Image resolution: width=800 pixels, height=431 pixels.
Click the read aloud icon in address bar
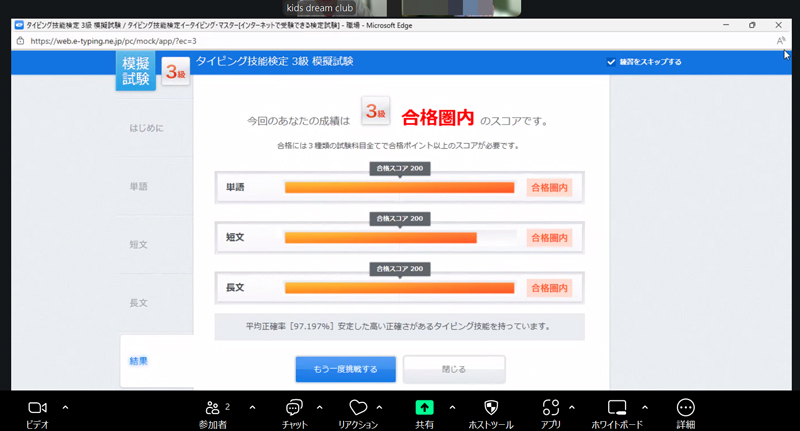point(781,41)
